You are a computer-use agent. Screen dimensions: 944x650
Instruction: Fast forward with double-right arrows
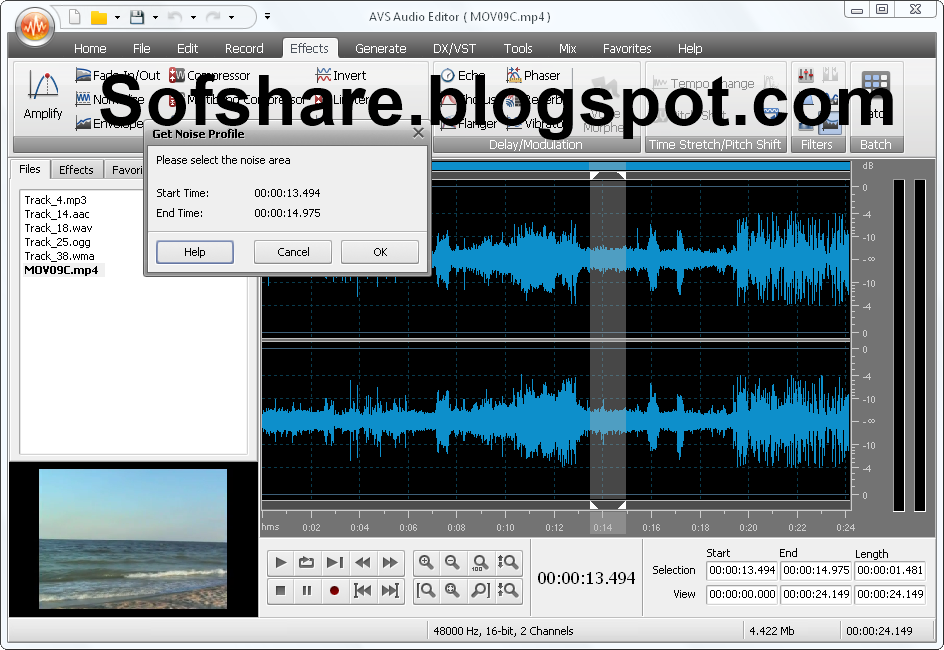click(390, 562)
